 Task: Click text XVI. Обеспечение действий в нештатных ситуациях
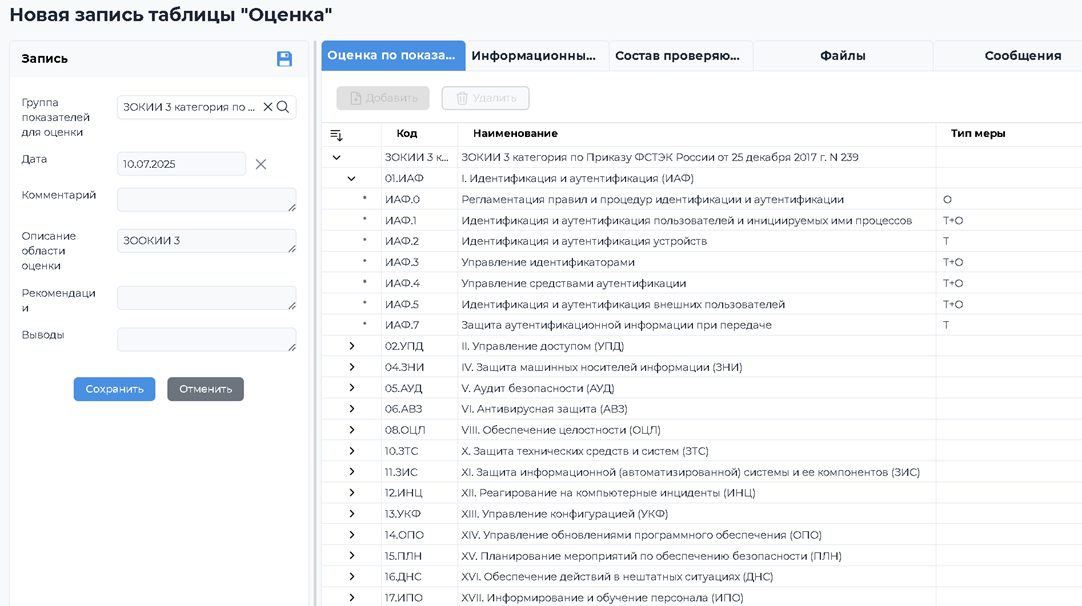617,576
